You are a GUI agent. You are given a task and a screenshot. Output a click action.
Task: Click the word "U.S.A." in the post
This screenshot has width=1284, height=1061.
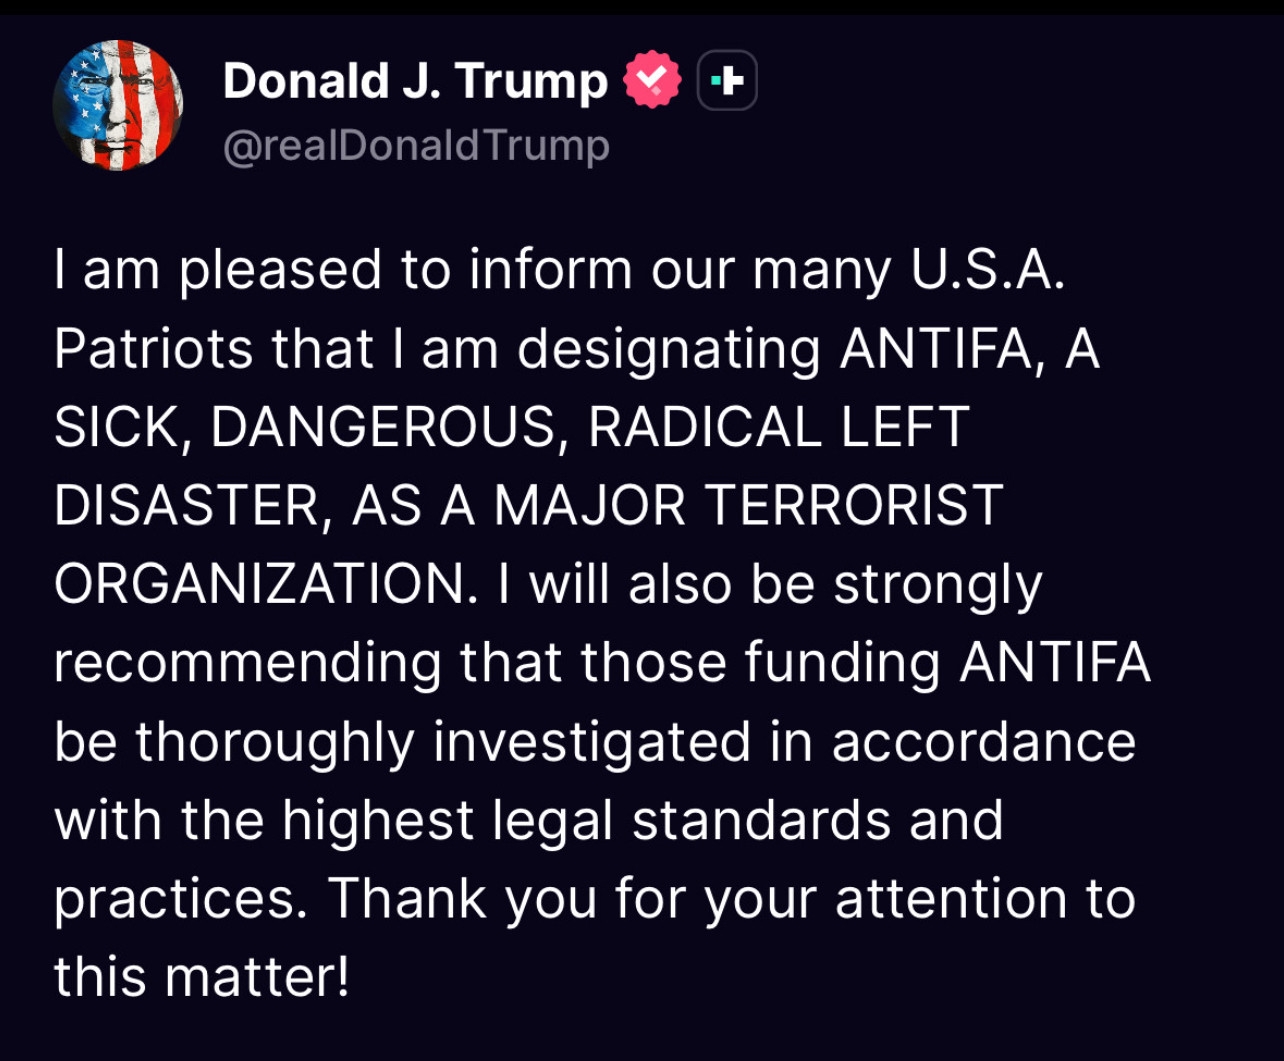(x=983, y=272)
